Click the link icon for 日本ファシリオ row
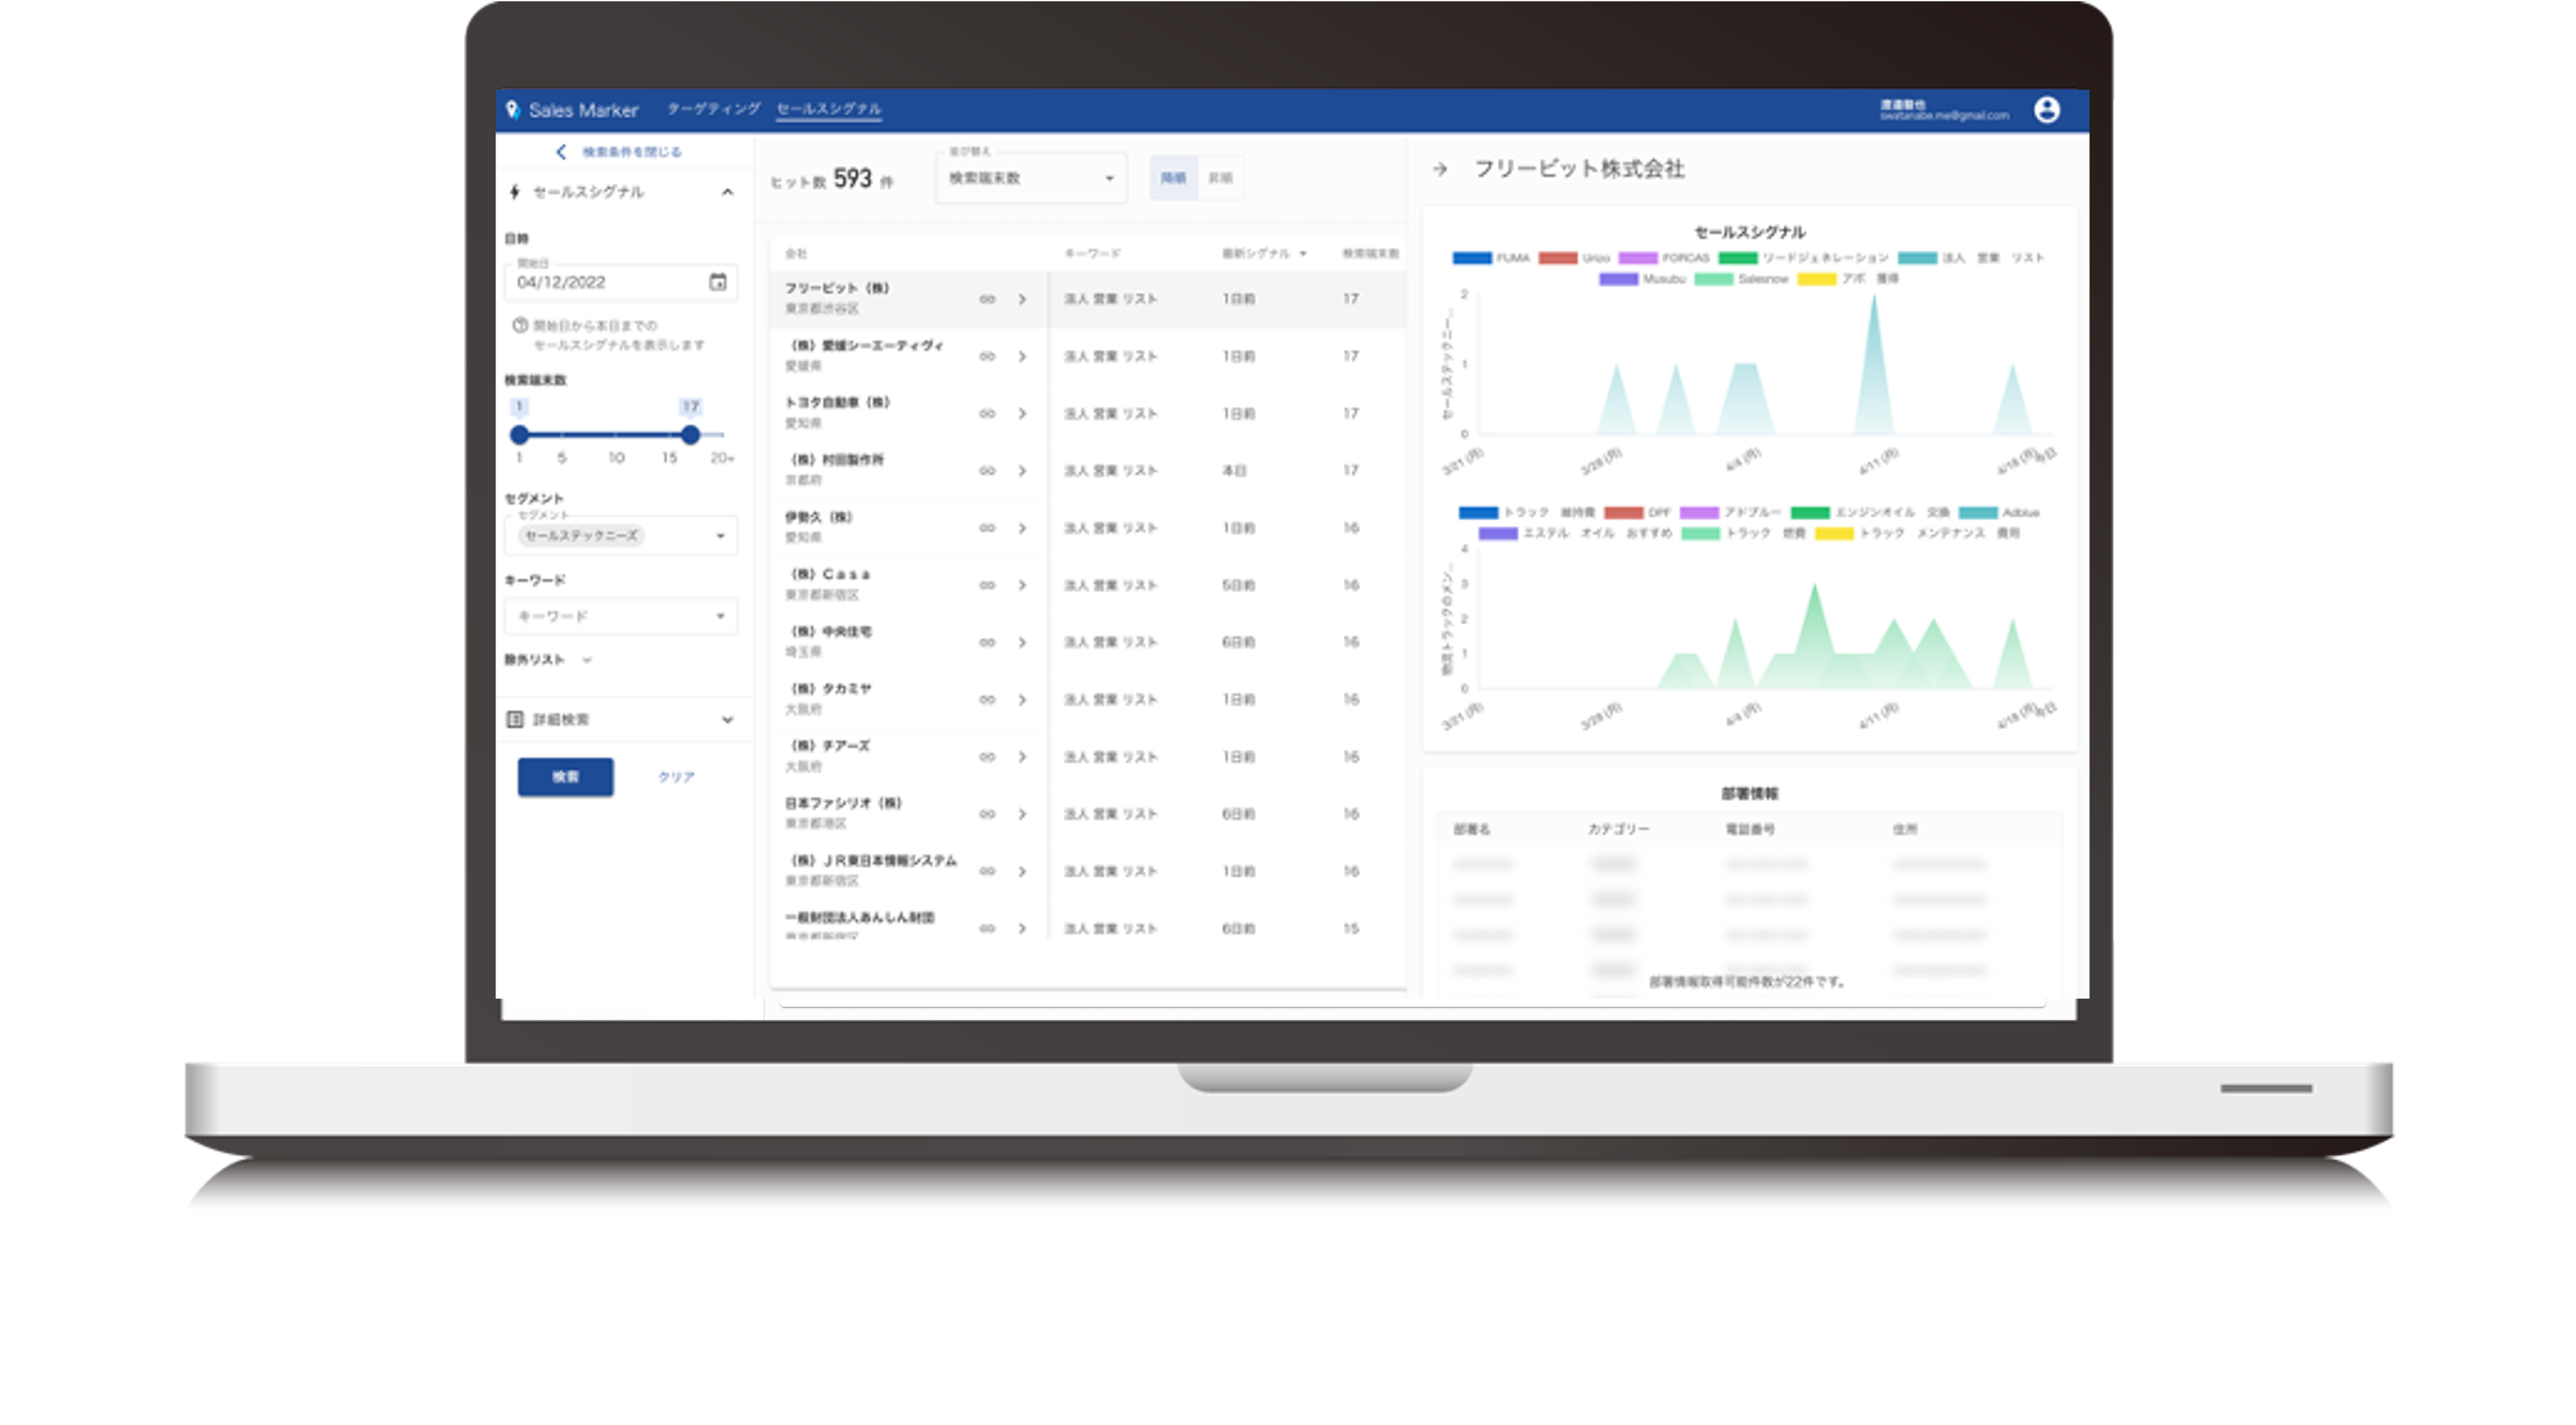 987,814
